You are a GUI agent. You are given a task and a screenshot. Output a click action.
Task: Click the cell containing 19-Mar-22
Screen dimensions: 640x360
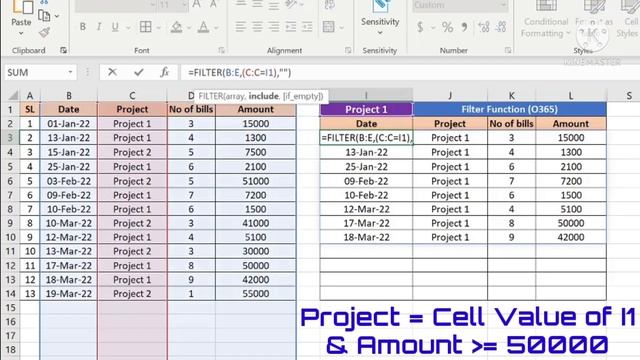(x=69, y=293)
